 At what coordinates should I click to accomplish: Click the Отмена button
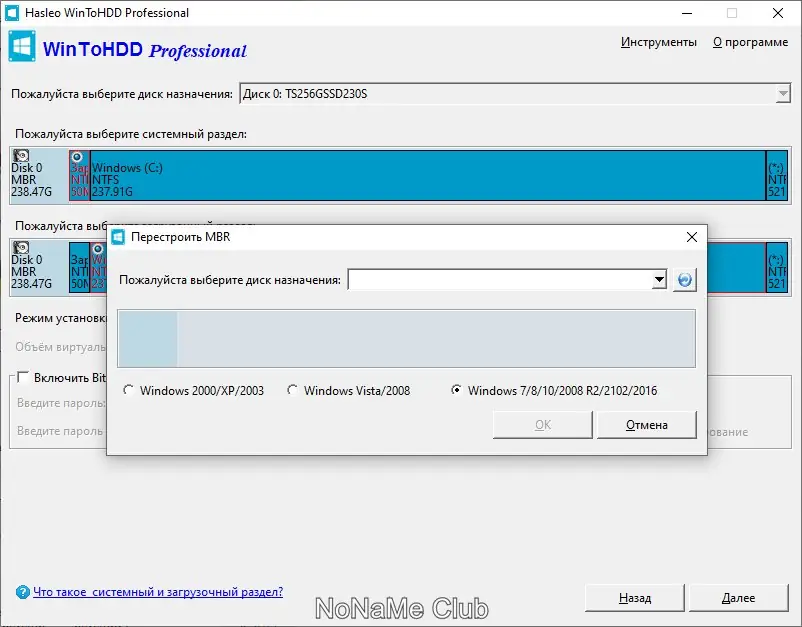pyautogui.click(x=647, y=424)
